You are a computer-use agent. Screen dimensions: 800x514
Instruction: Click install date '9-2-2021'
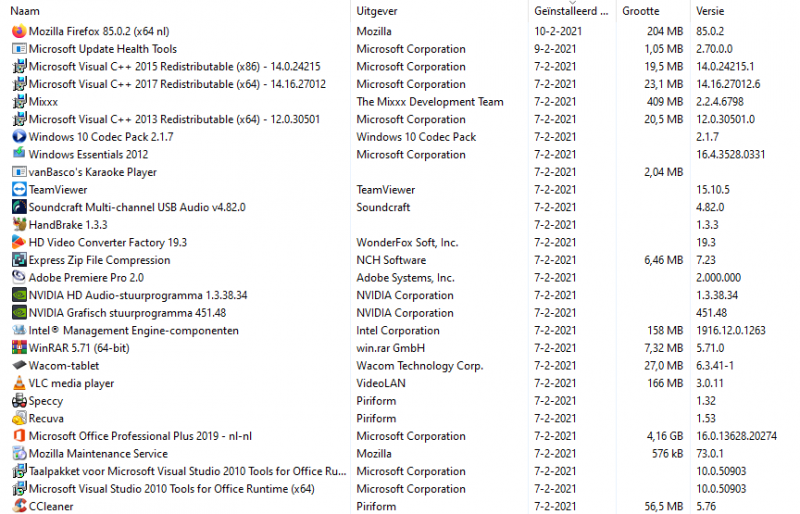pyautogui.click(x=555, y=49)
